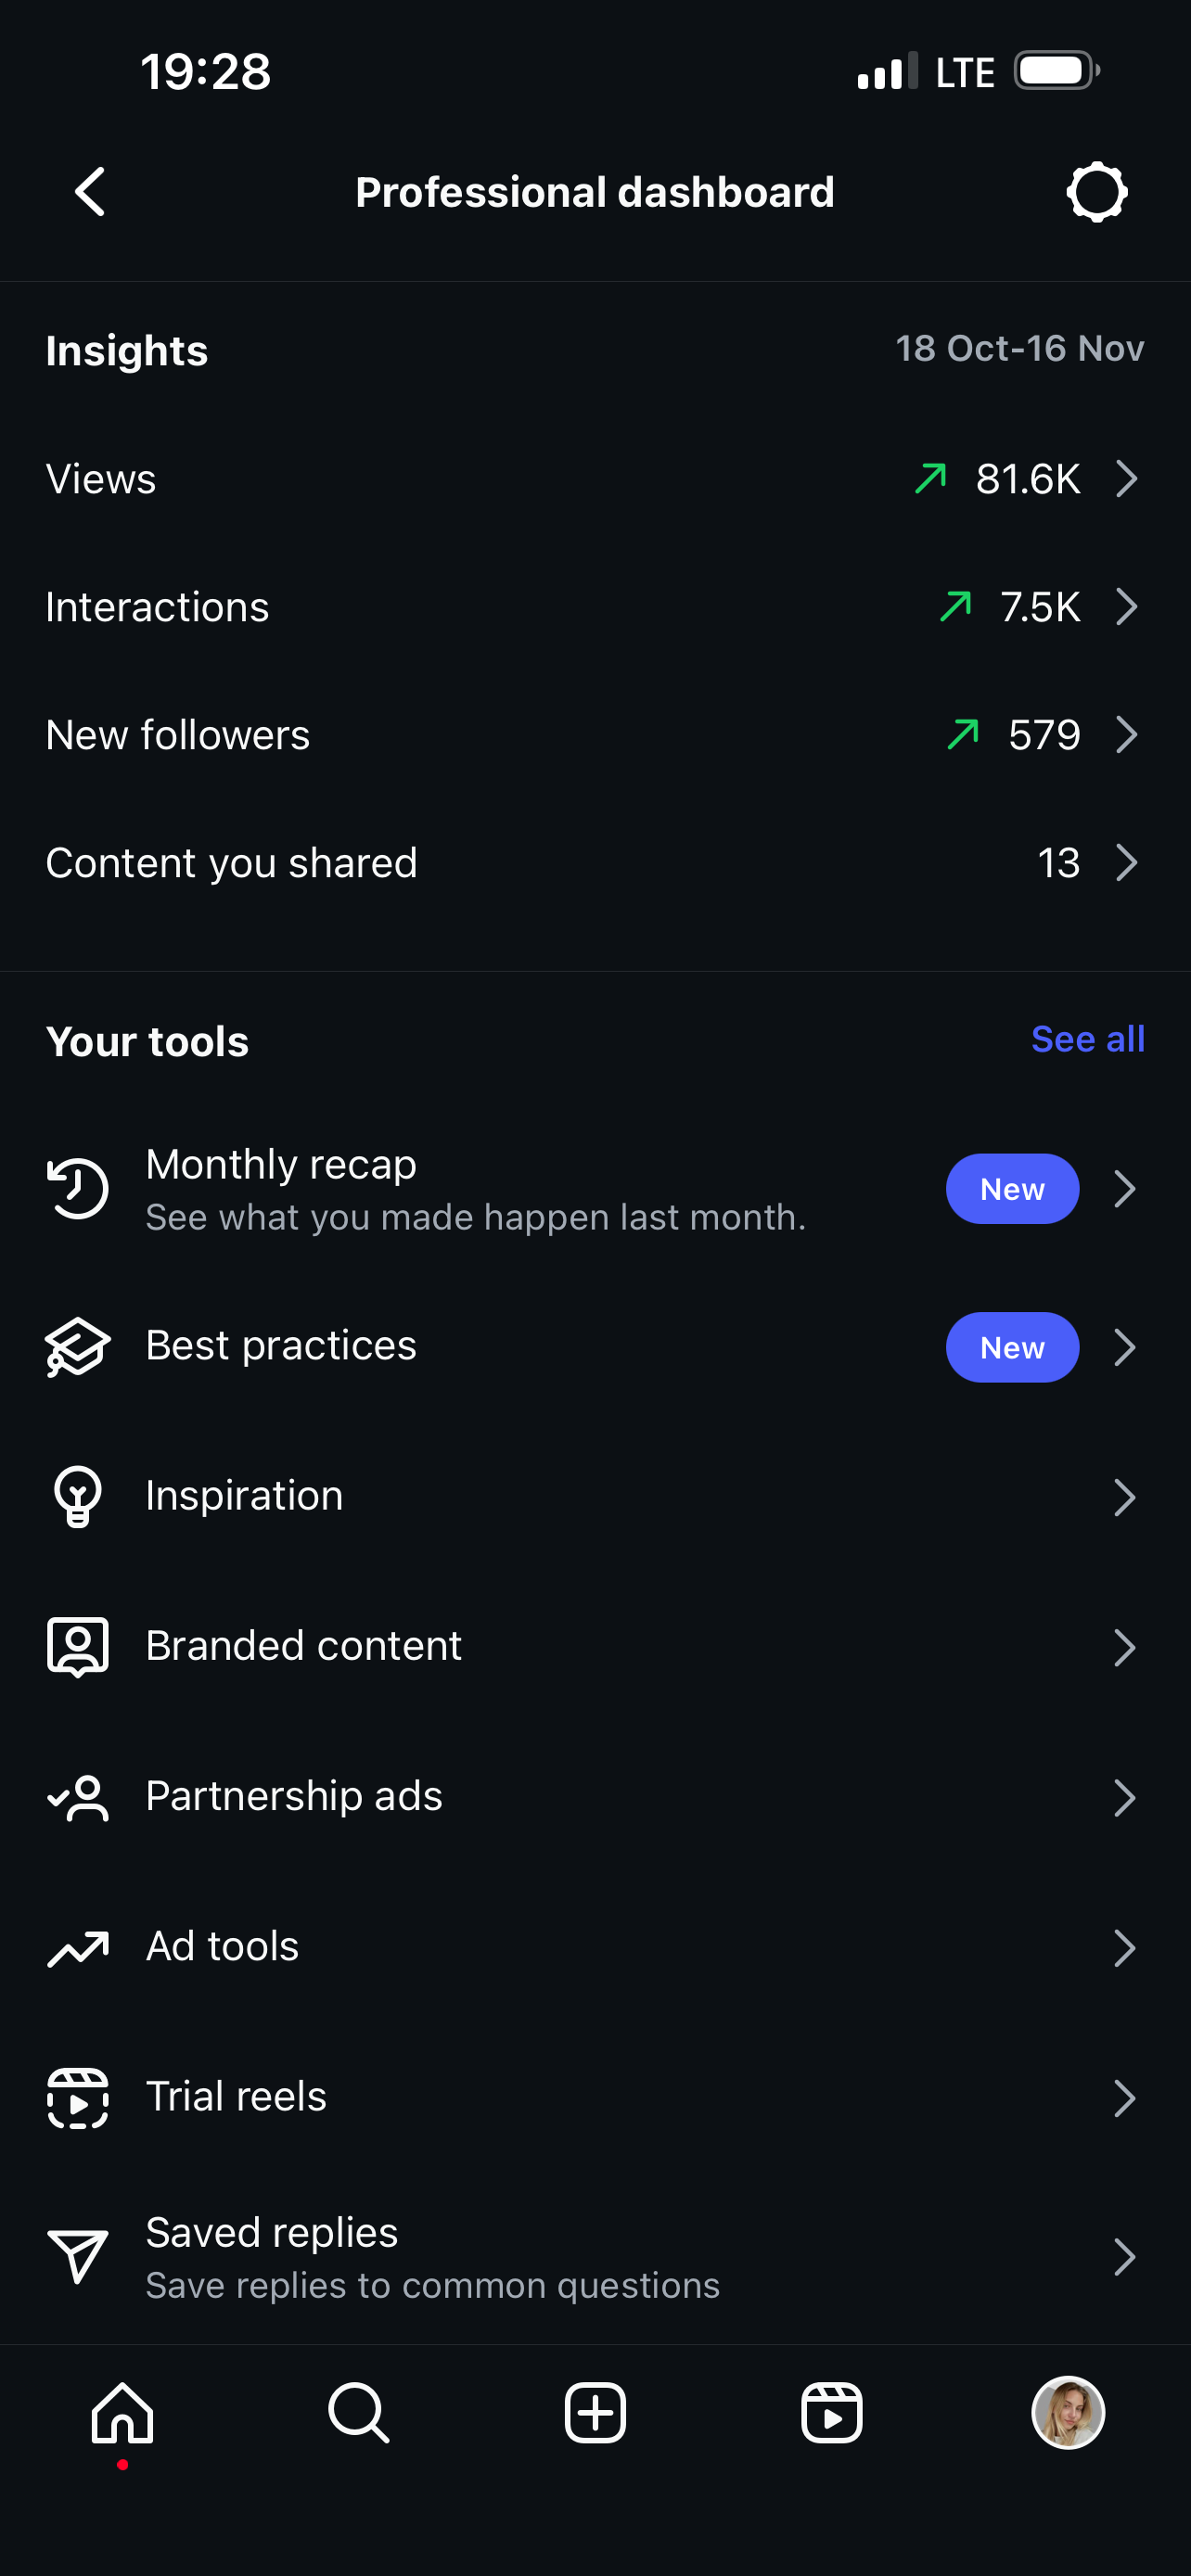Tap the Saved replies paper plane icon
The height and width of the screenshot is (2576, 1191).
78,2256
